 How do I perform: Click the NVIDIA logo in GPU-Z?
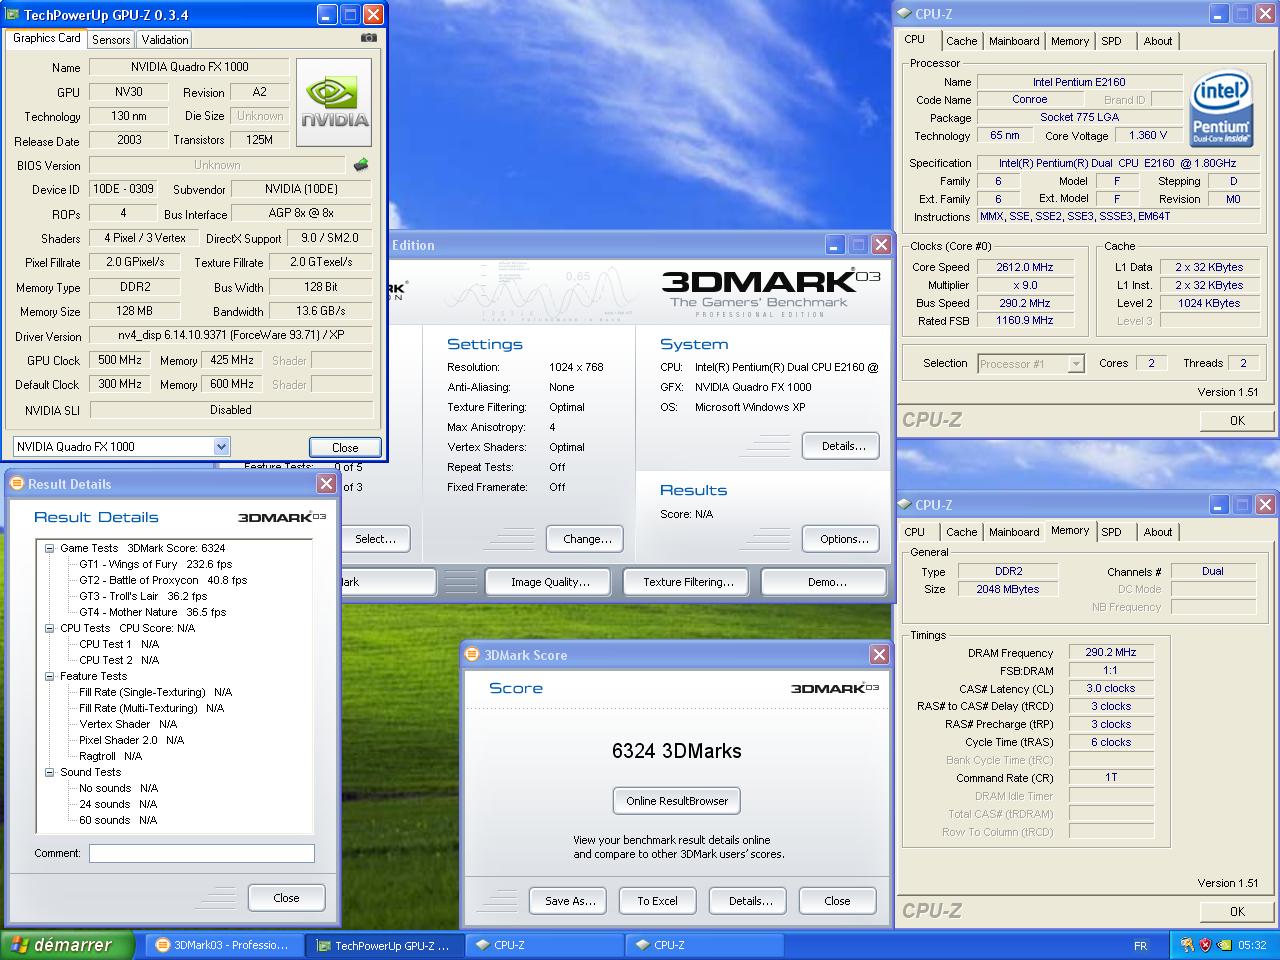[334, 102]
